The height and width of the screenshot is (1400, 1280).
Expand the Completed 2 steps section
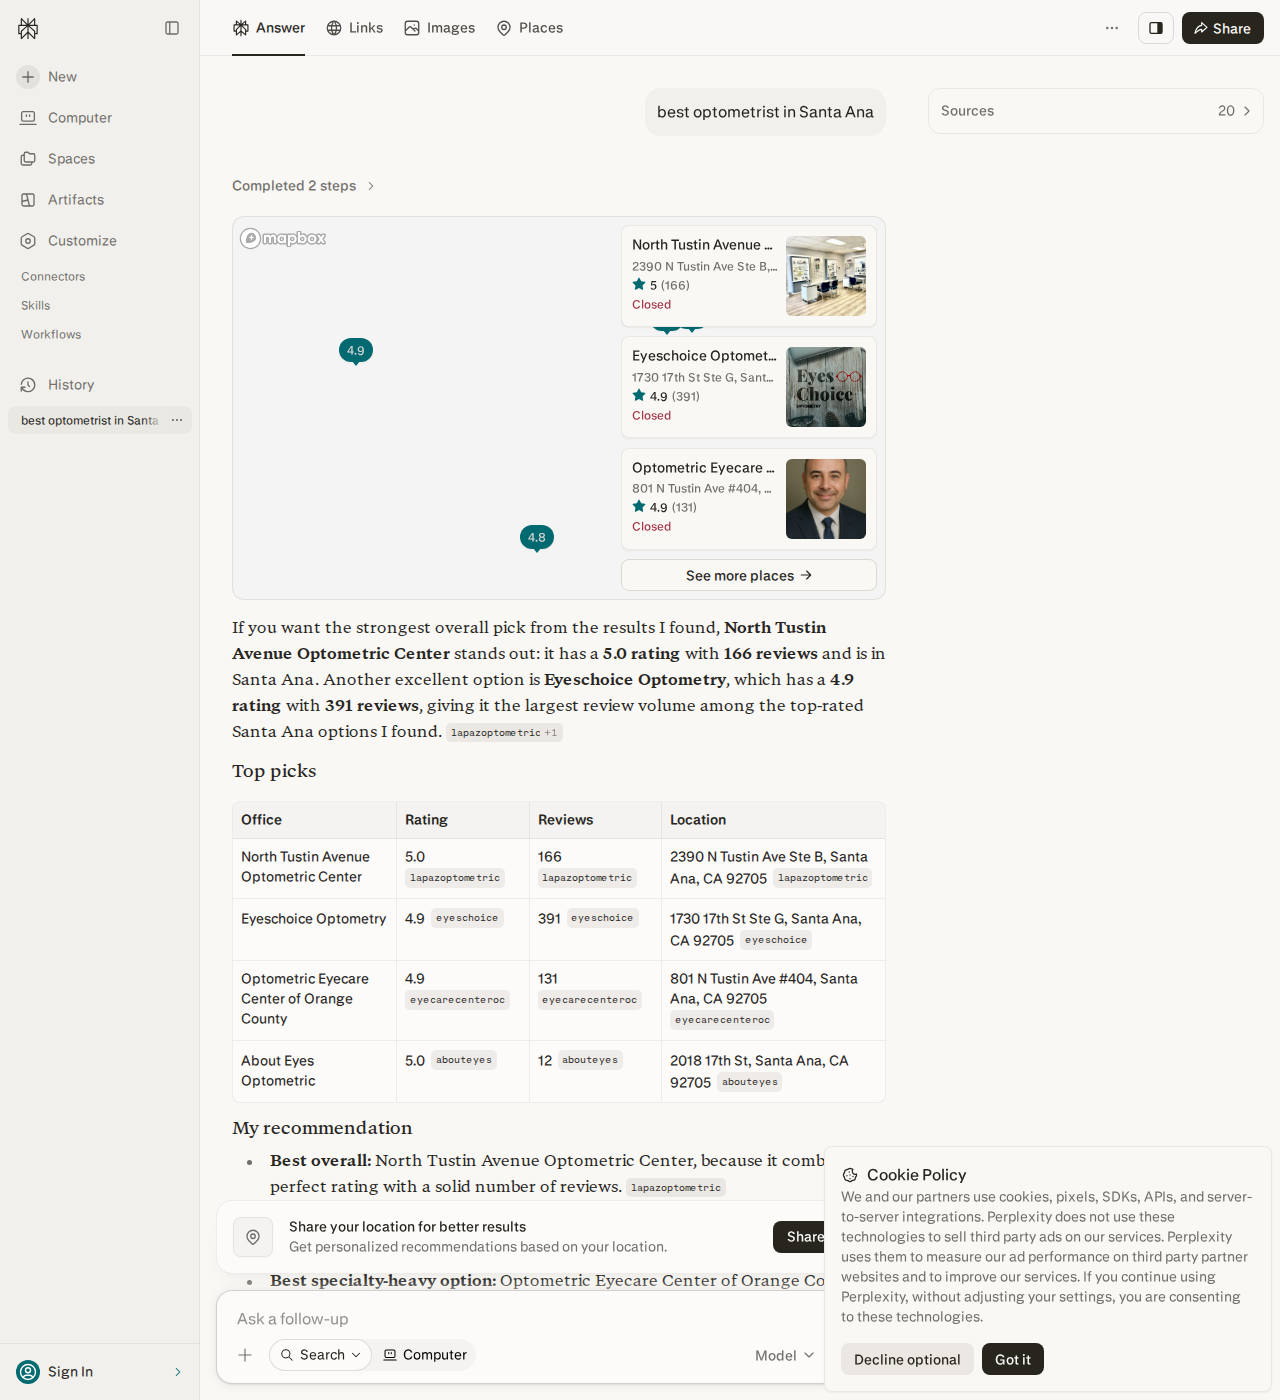click(x=303, y=186)
